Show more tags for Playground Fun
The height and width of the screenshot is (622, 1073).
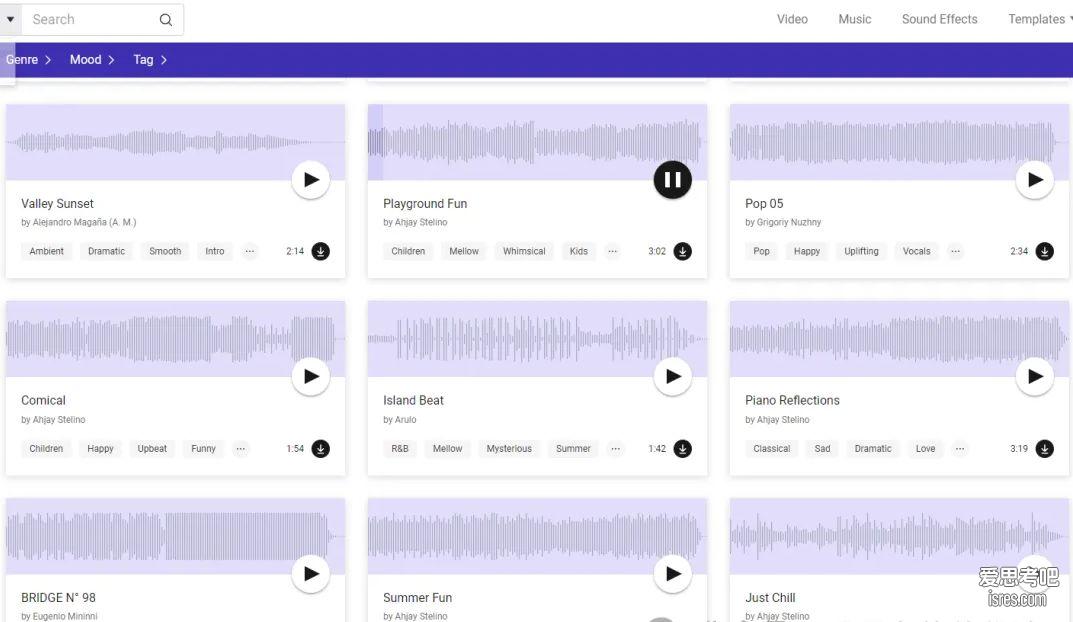tap(612, 251)
